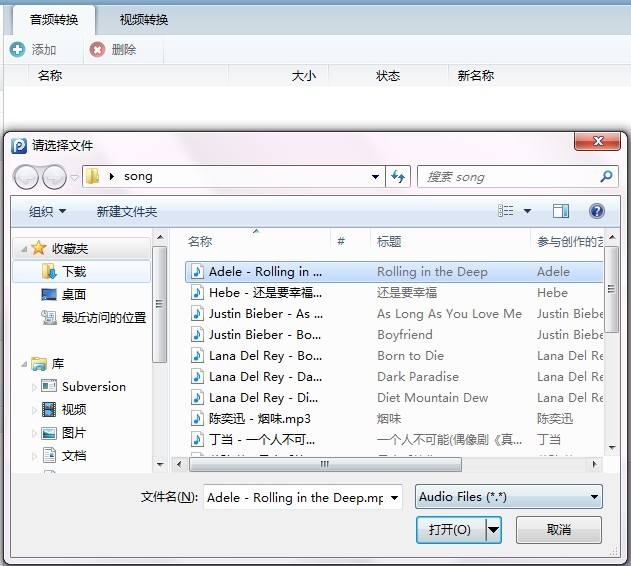Click the Subversion library icon

pyautogui.click(x=49, y=386)
